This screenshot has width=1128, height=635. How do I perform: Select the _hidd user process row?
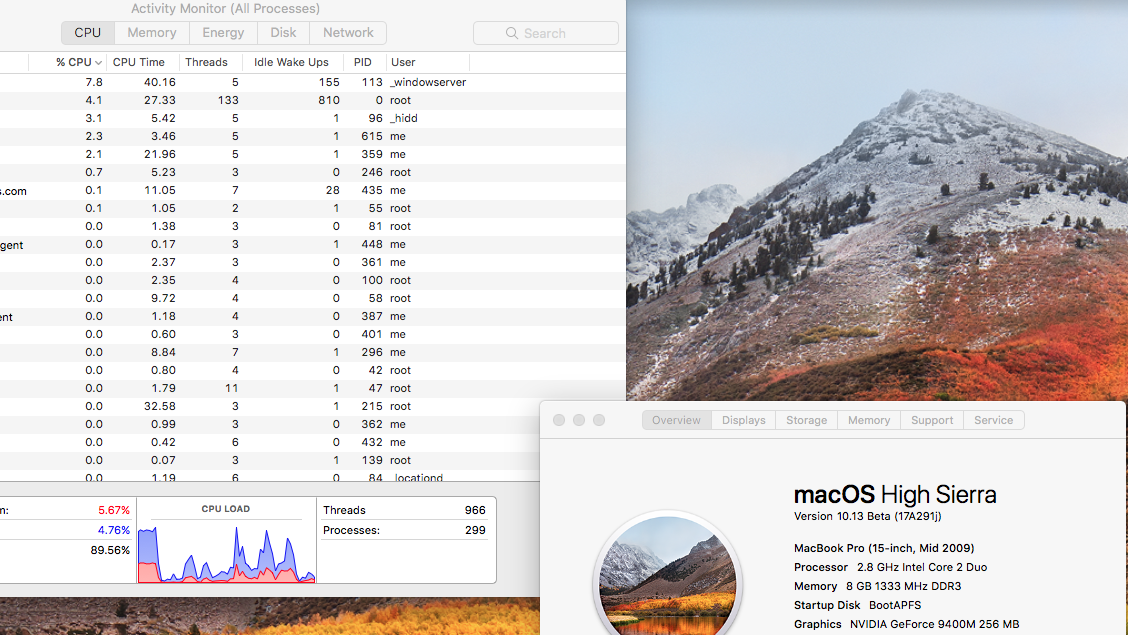(313, 119)
